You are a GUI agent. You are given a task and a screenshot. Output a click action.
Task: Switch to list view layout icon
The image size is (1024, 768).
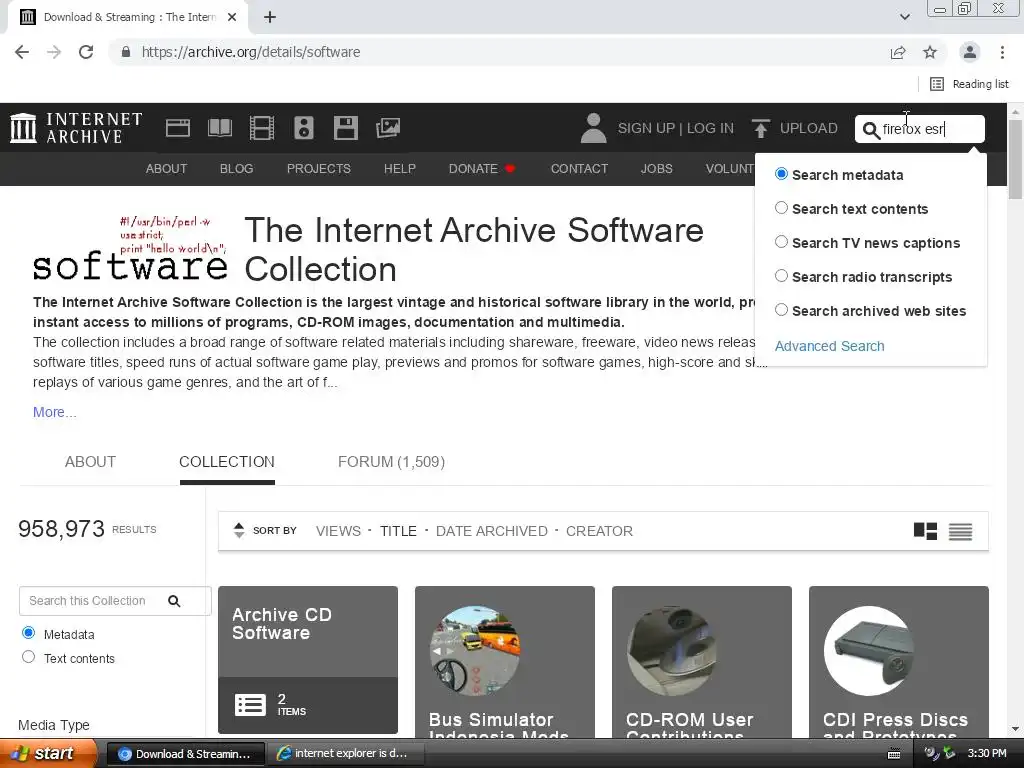click(x=961, y=532)
